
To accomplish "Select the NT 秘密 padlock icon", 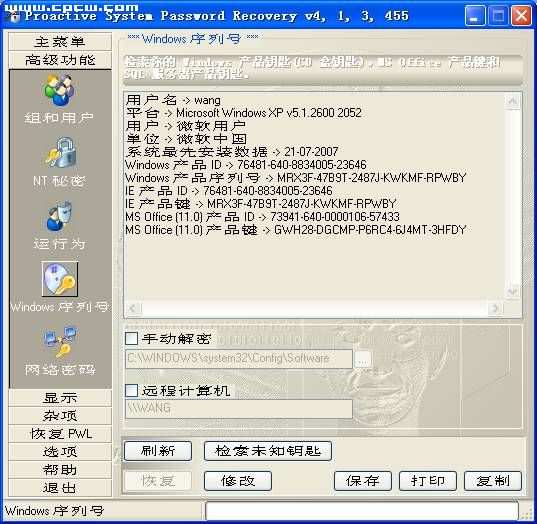I will pos(61,153).
